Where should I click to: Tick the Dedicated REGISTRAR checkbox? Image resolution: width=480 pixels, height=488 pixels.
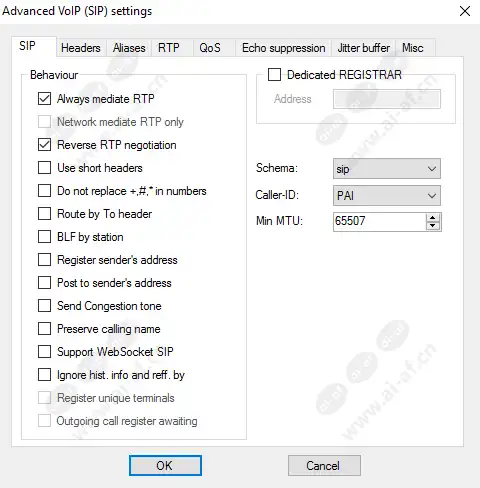point(274,75)
